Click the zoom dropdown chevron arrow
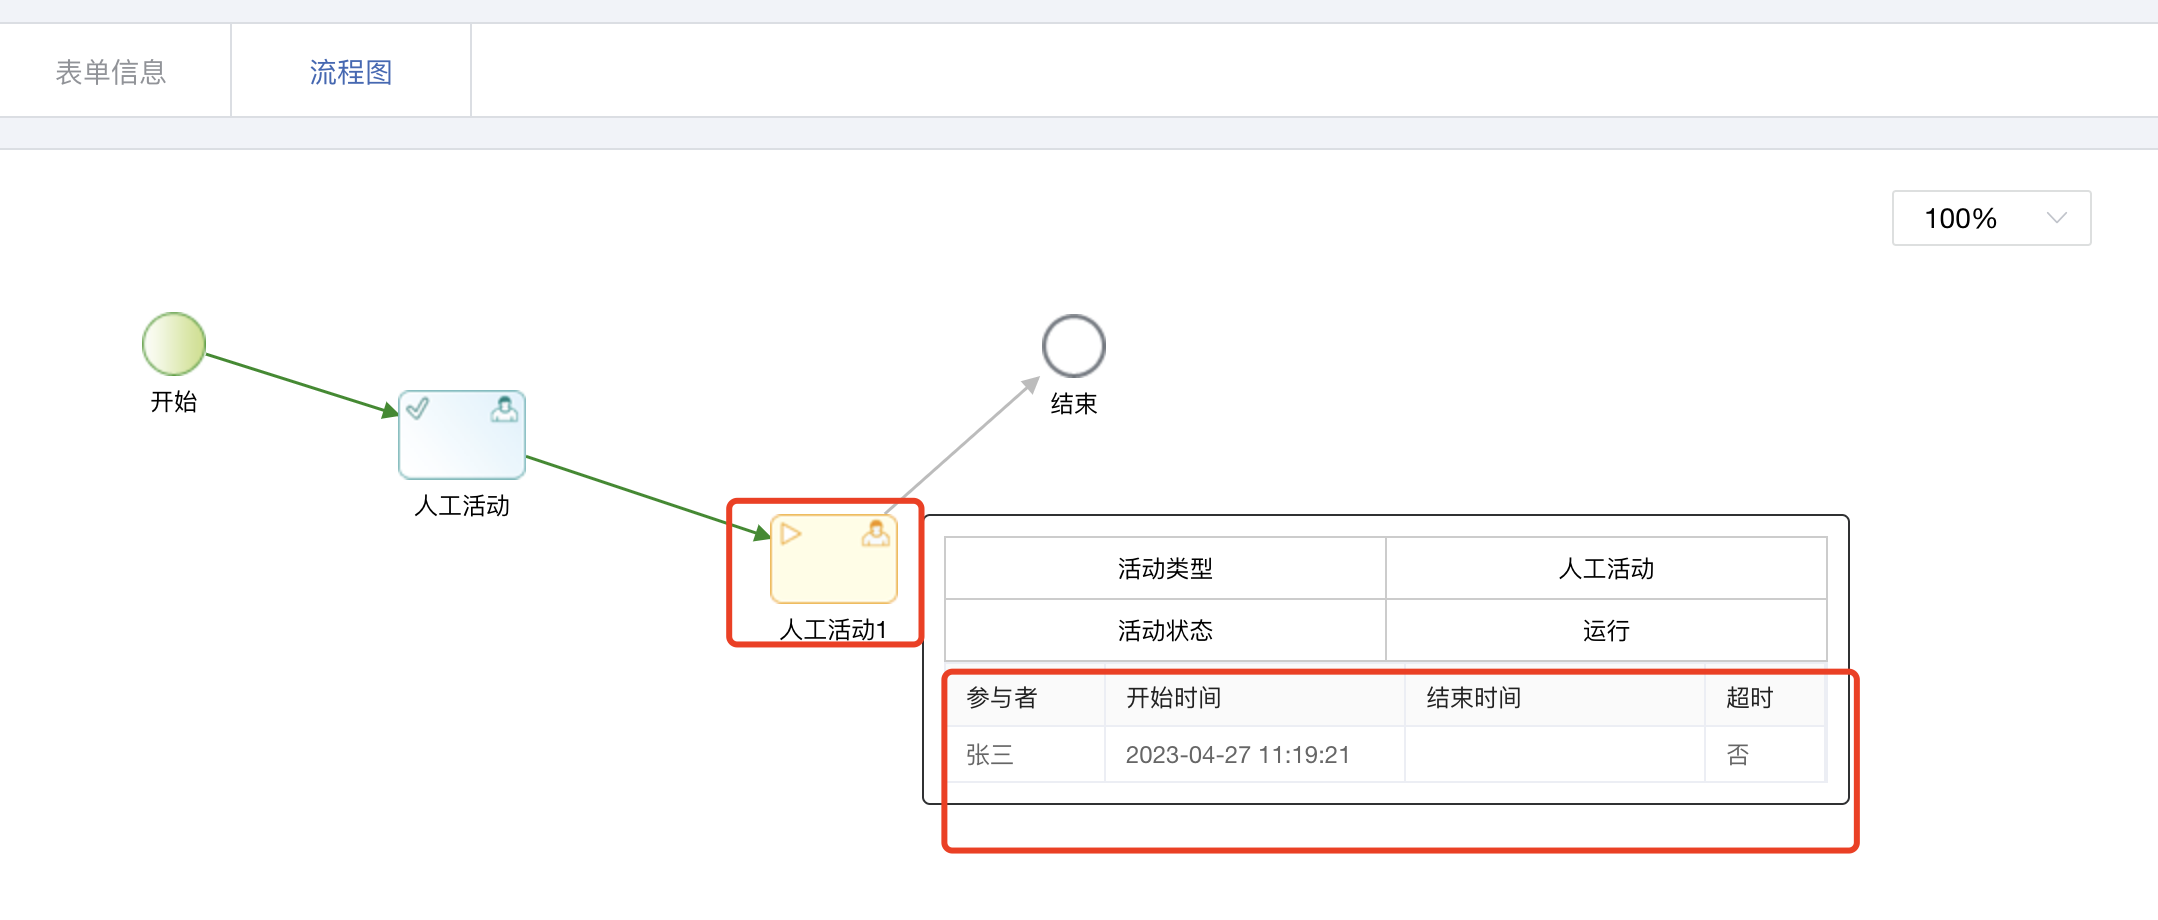 click(2056, 218)
